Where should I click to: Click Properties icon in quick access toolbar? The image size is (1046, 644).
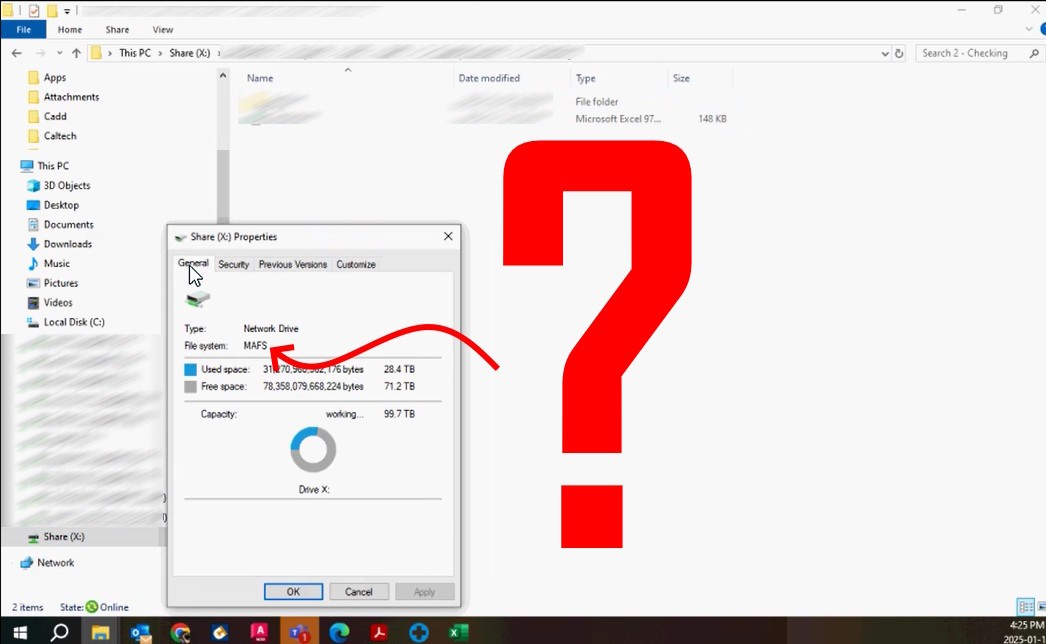(x=33, y=11)
